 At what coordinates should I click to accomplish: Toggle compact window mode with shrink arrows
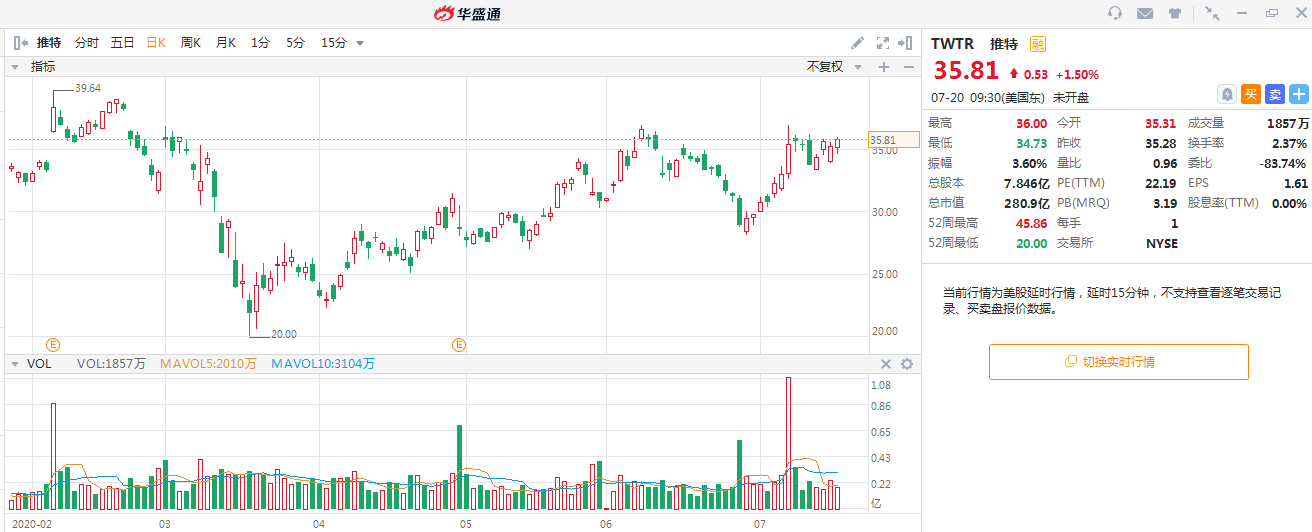pyautogui.click(x=1212, y=13)
